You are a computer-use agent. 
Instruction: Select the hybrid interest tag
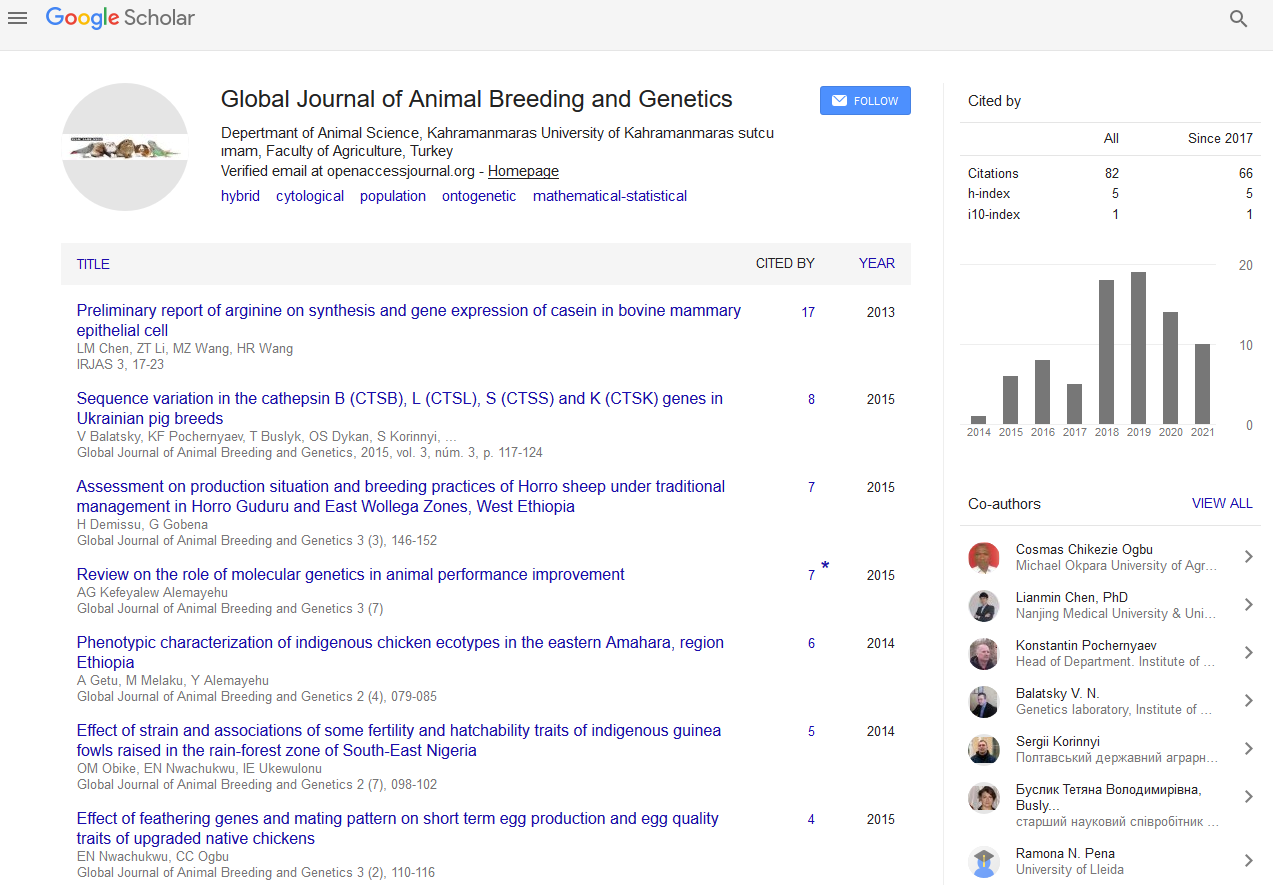(240, 196)
